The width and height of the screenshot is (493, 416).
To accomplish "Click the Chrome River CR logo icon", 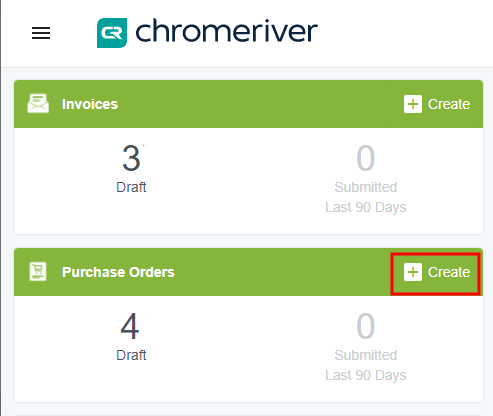I will 112,33.
